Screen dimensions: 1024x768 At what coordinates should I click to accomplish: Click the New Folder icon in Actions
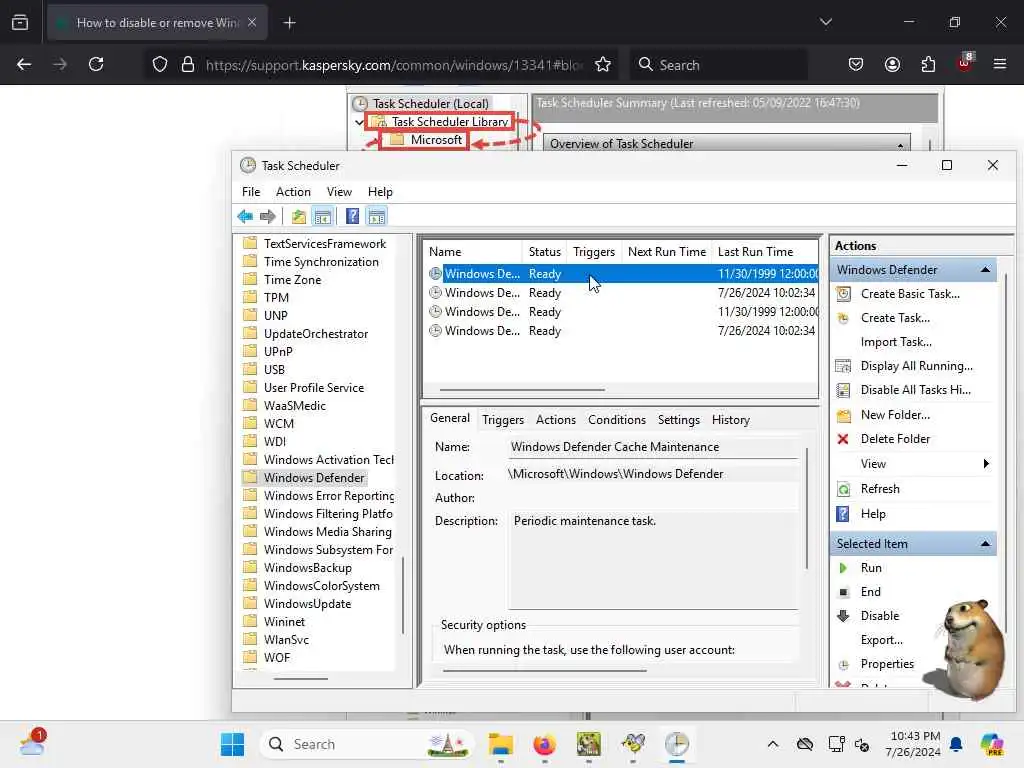tap(844, 415)
